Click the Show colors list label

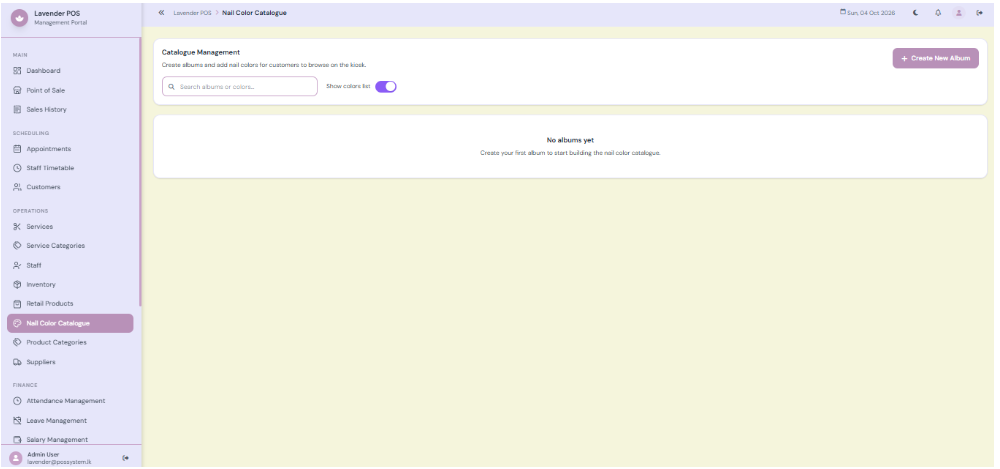click(348, 86)
